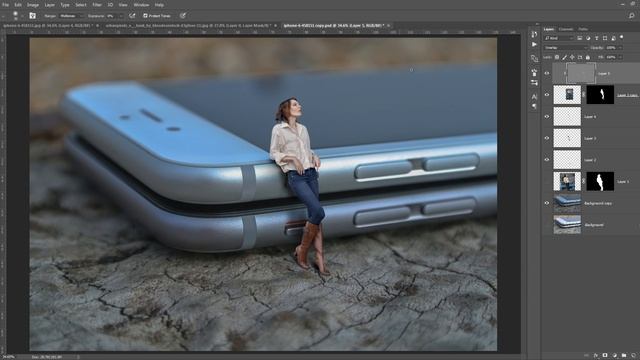Open the Exposure slider dropdown arrow
This screenshot has height=360, width=640.
pyautogui.click(x=121, y=16)
